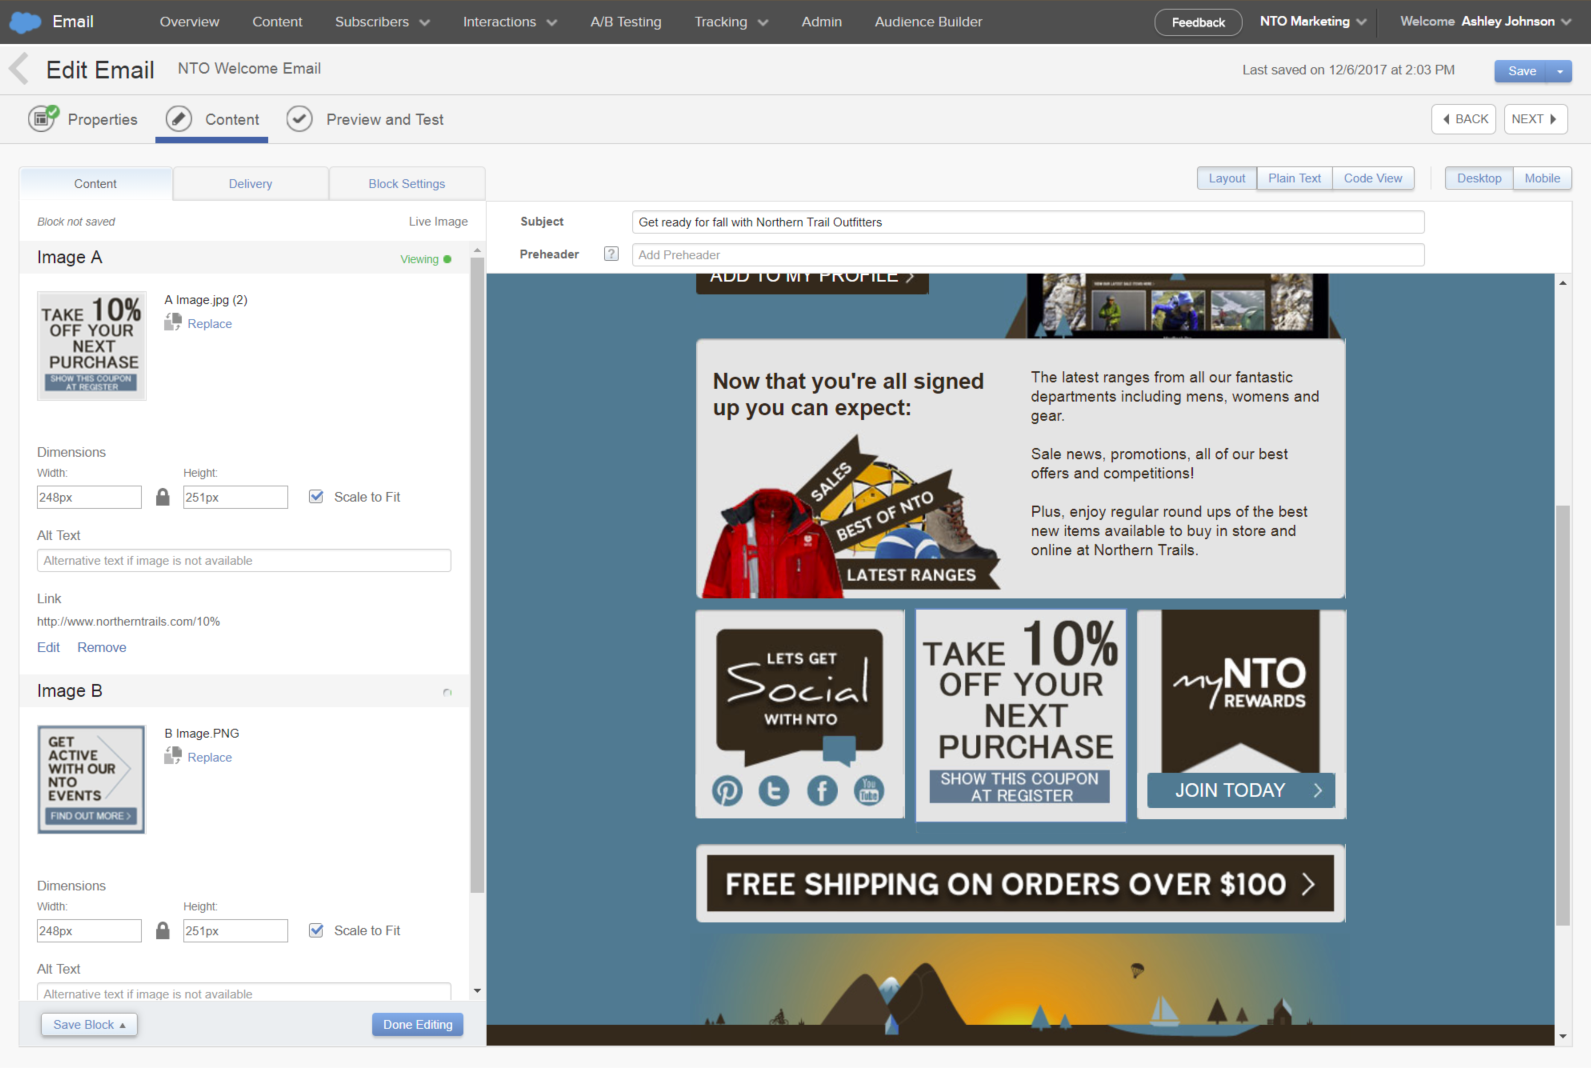Click the Image A replace icon
This screenshot has width=1591, height=1068.
coord(173,322)
